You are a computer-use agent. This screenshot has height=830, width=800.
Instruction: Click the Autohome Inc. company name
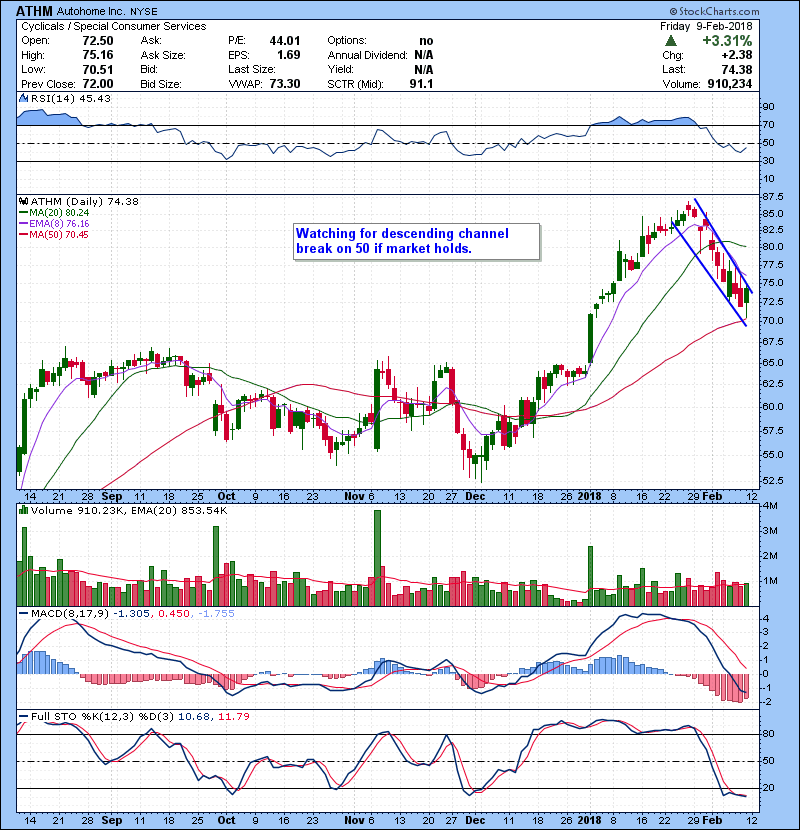click(x=91, y=11)
